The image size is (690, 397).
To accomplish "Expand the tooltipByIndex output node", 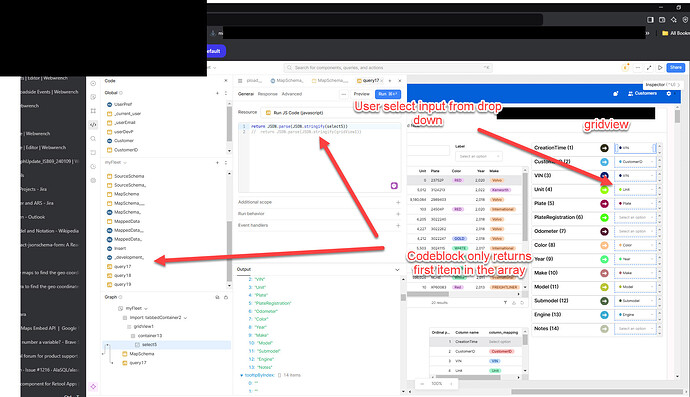I will click(x=242, y=375).
